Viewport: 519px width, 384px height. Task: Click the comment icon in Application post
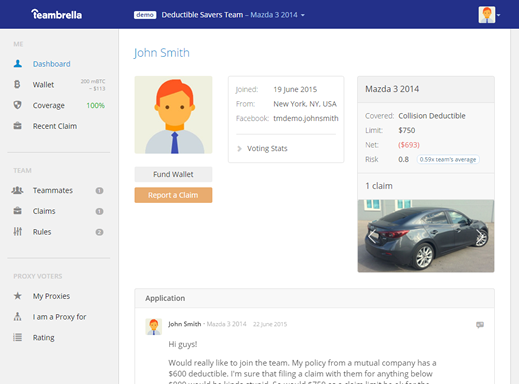pos(480,325)
